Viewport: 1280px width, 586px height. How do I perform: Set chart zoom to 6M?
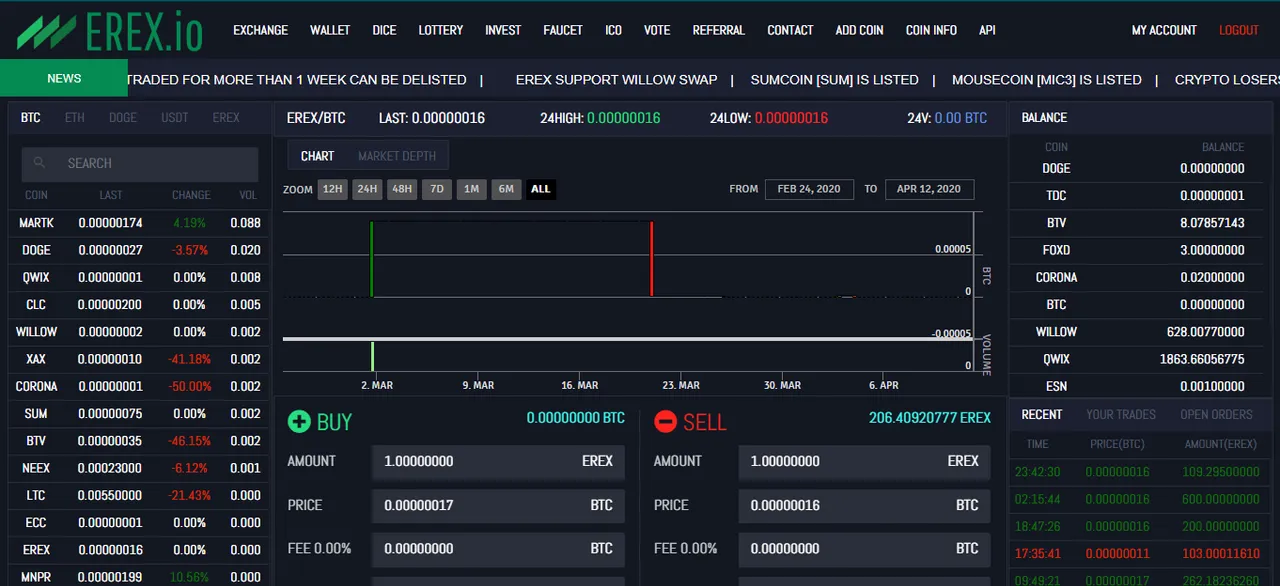coord(506,189)
